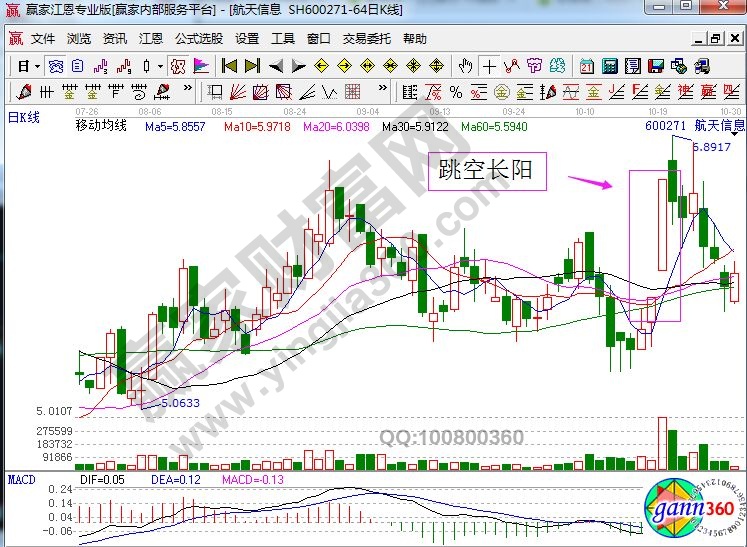Click the 日K线 chart label
Image resolution: width=747 pixels, height=547 pixels.
pos(24,117)
